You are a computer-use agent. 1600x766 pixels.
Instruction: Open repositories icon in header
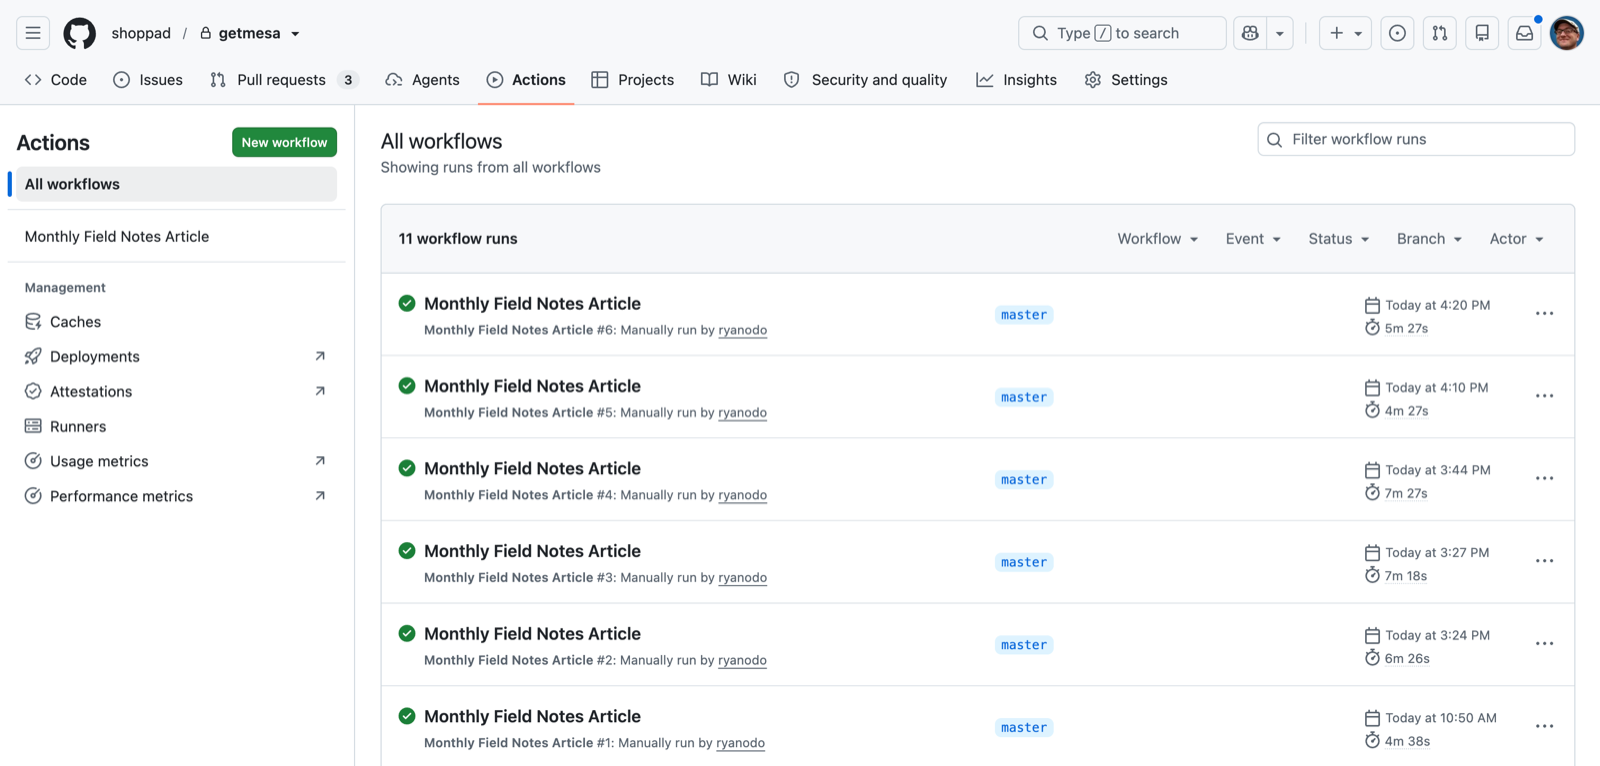tap(1482, 33)
